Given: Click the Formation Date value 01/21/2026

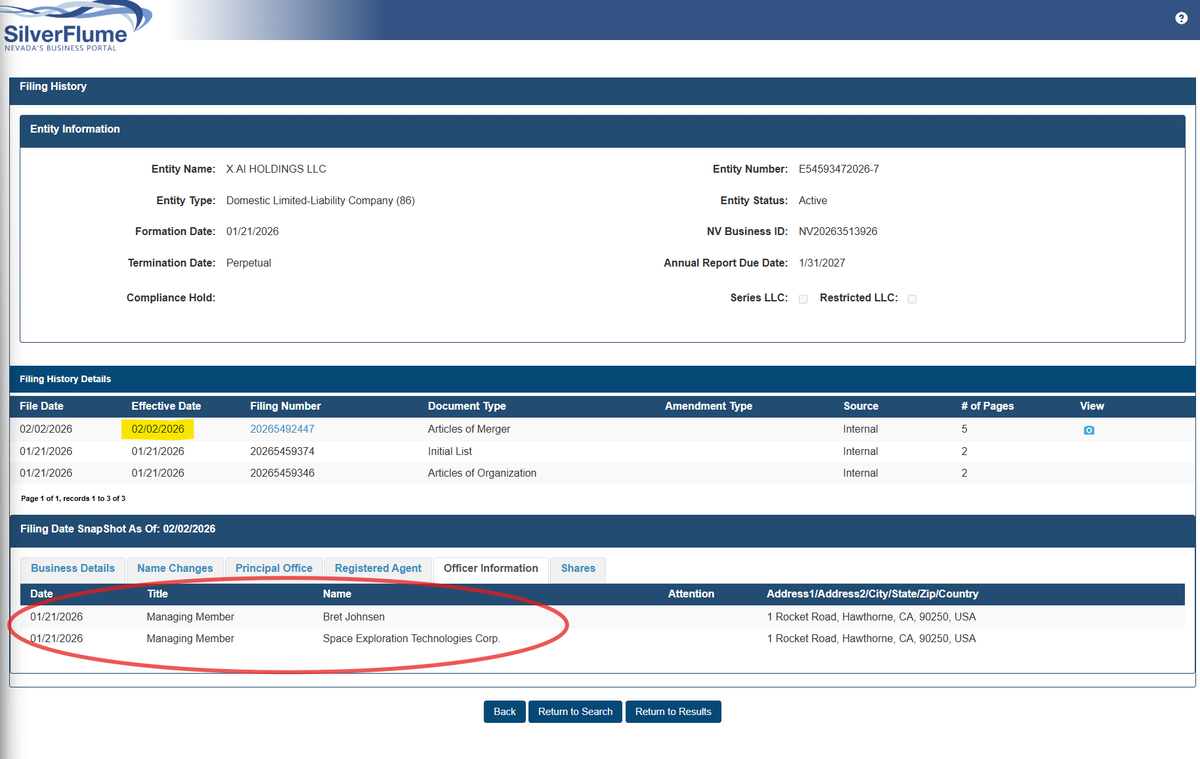Looking at the screenshot, I should (252, 232).
